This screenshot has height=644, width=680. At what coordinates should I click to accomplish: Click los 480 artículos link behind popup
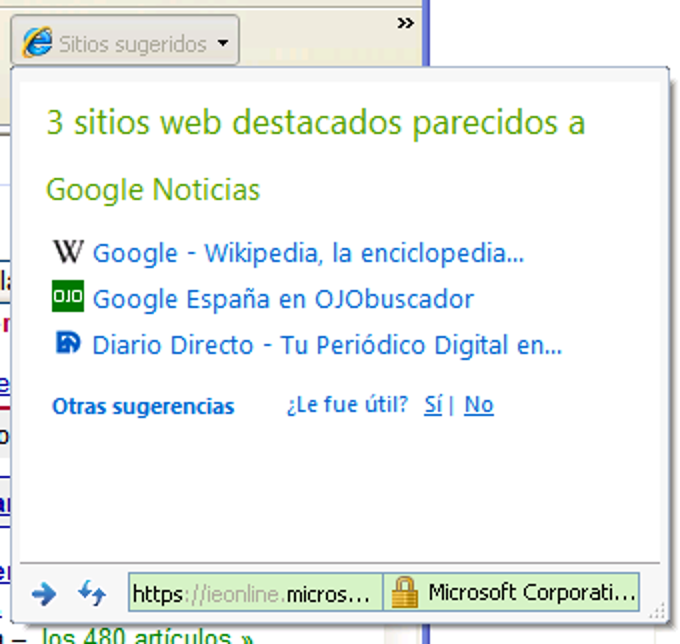point(147,636)
